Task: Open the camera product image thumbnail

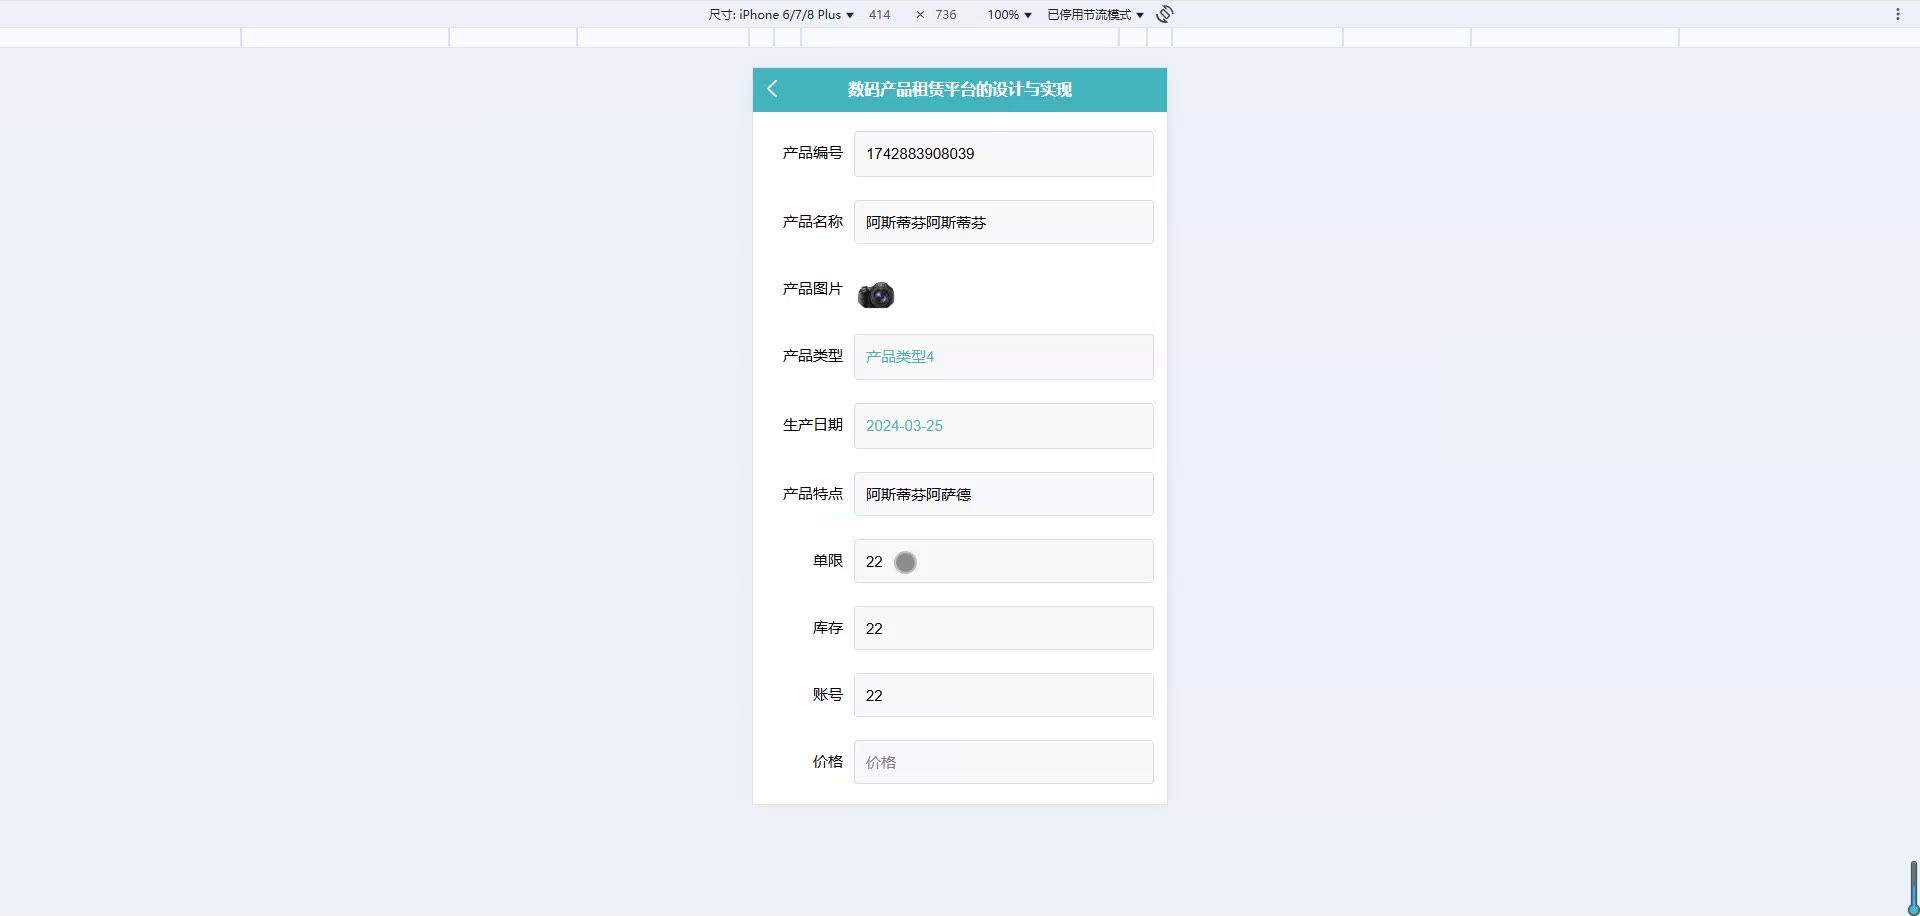Action: 876,295
